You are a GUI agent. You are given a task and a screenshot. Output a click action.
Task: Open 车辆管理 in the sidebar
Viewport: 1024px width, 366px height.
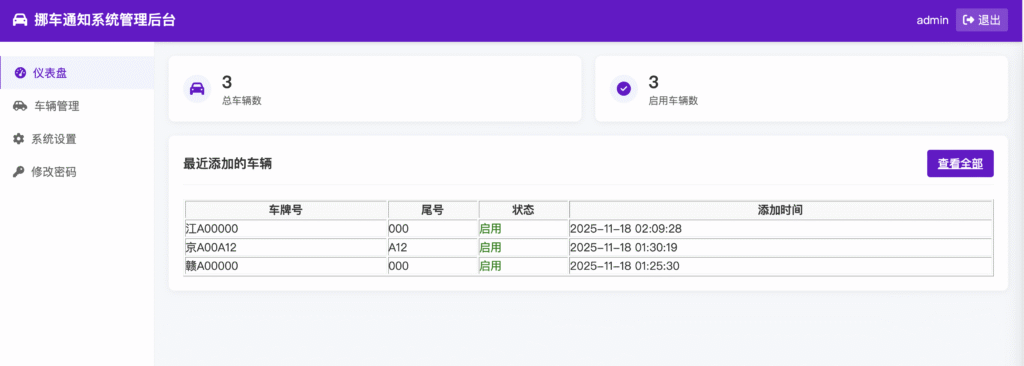(x=77, y=106)
